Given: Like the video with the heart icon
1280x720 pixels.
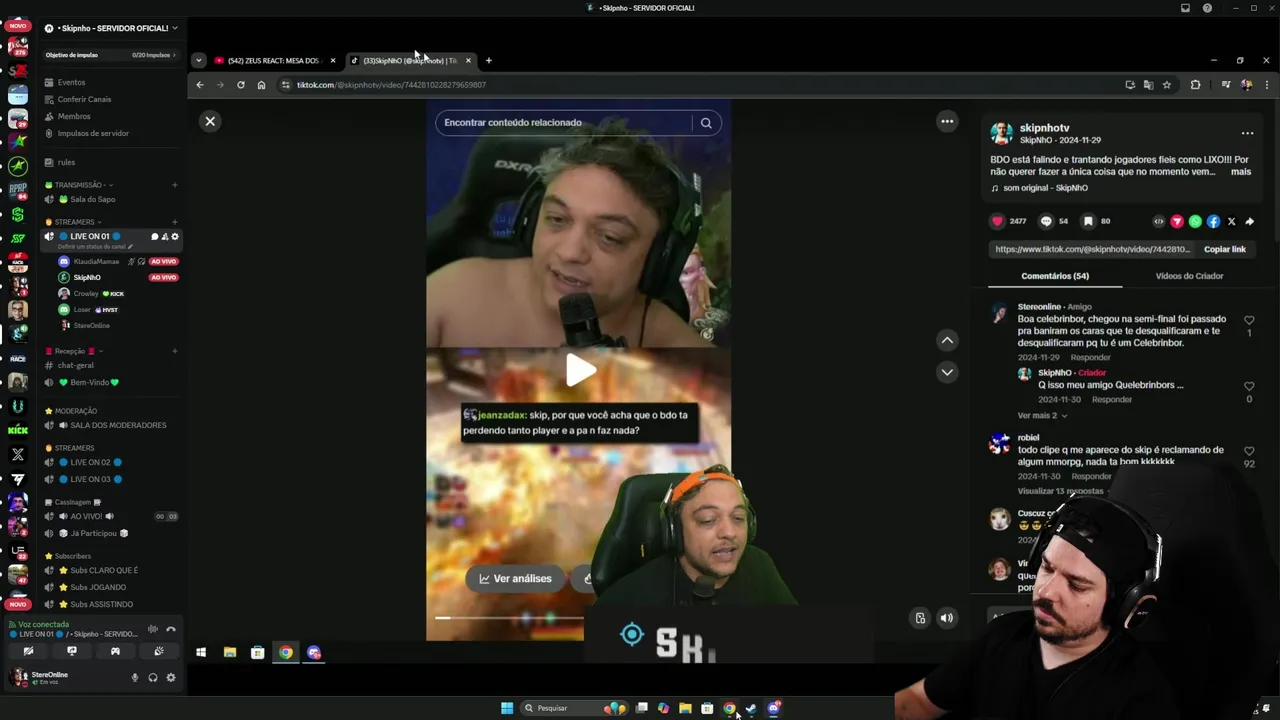Looking at the screenshot, I should (x=997, y=221).
